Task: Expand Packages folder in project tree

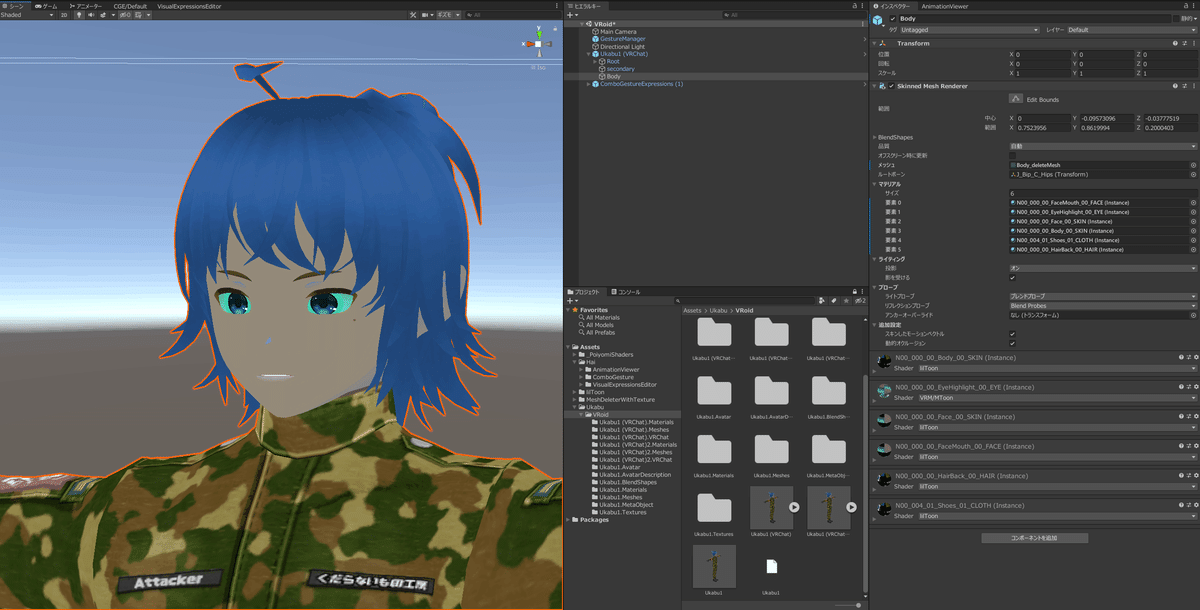Action: [568, 520]
